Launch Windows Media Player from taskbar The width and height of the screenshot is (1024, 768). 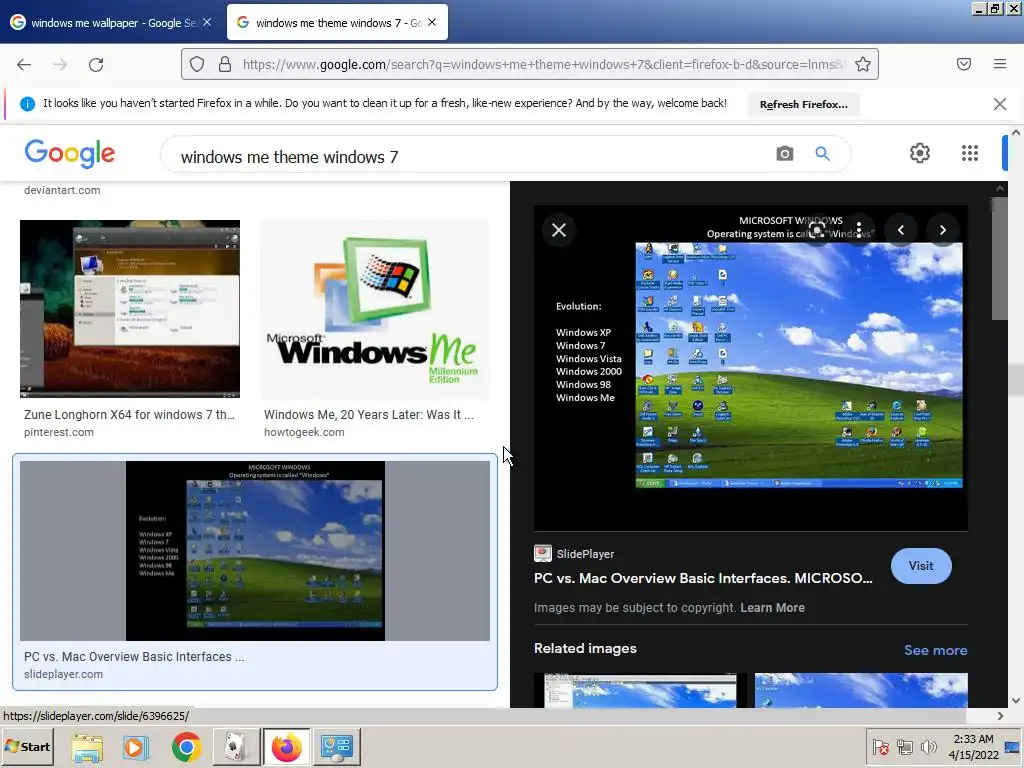(x=136, y=747)
